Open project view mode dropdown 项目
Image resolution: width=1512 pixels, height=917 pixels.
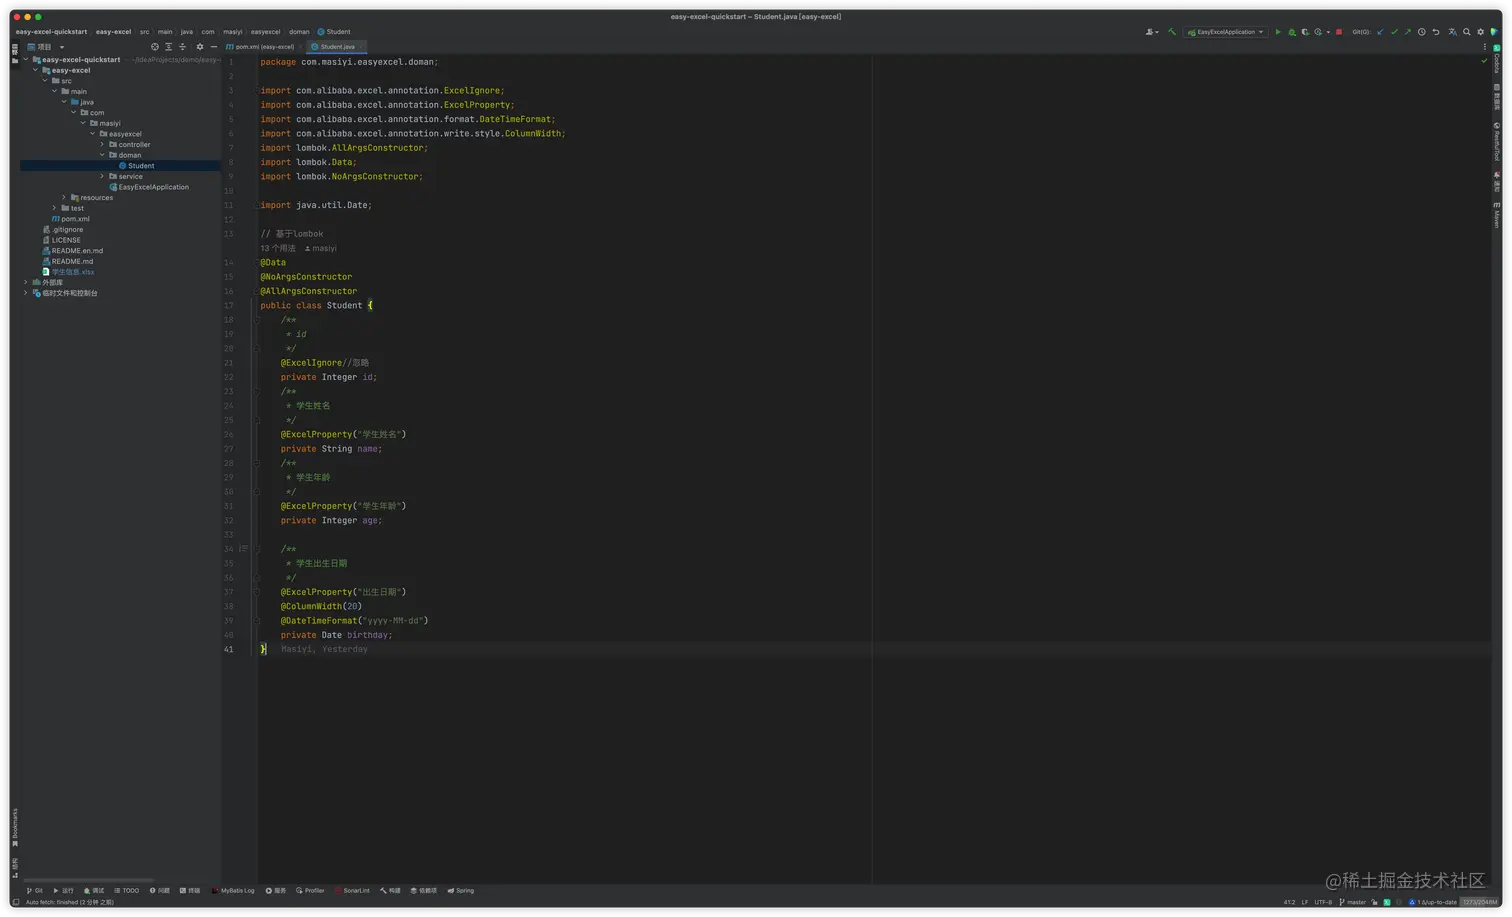[x=46, y=47]
